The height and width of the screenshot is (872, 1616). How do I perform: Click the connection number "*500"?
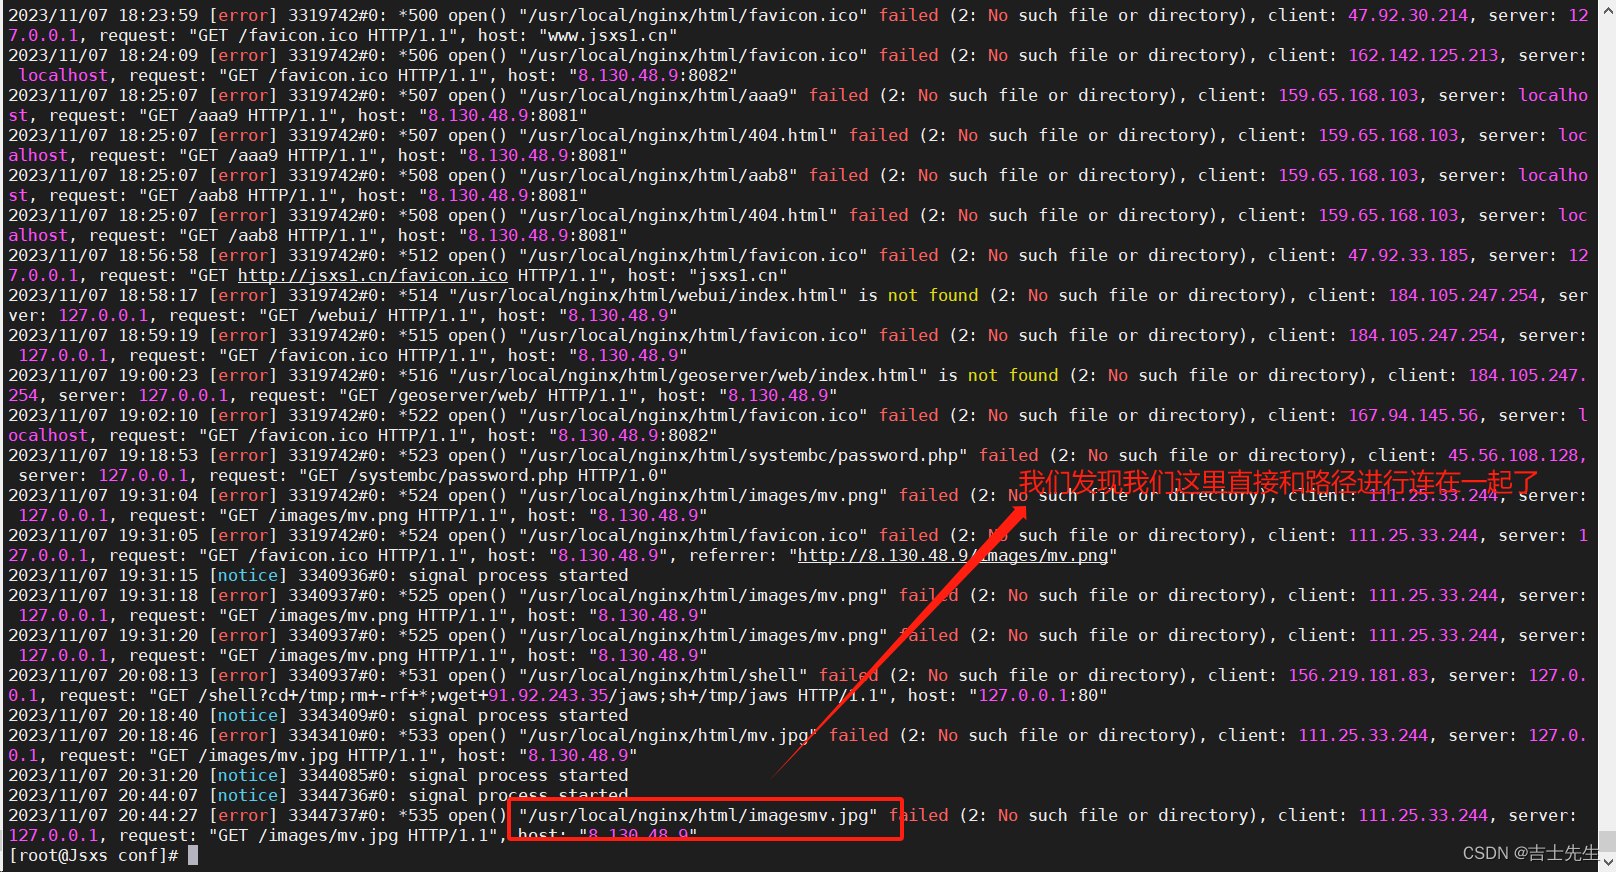pos(418,15)
